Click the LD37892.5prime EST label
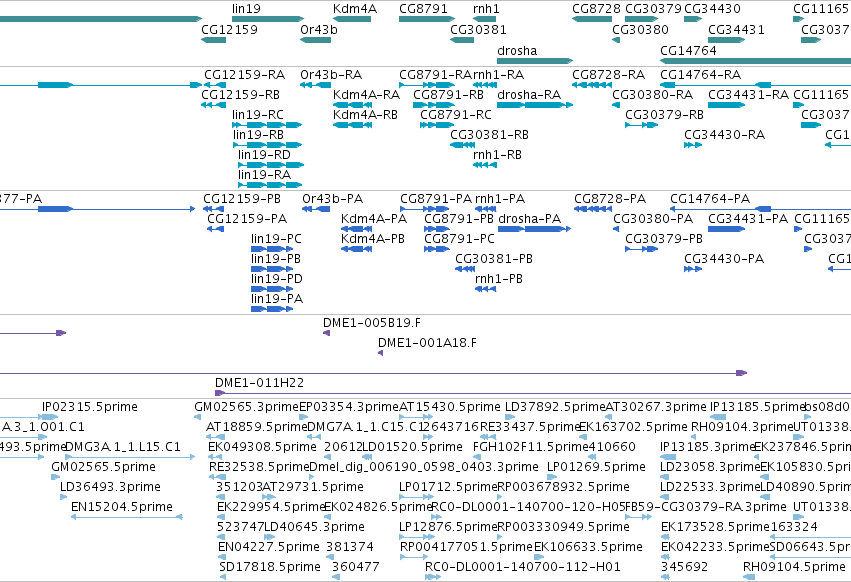Image resolution: width=851 pixels, height=582 pixels. [555, 407]
